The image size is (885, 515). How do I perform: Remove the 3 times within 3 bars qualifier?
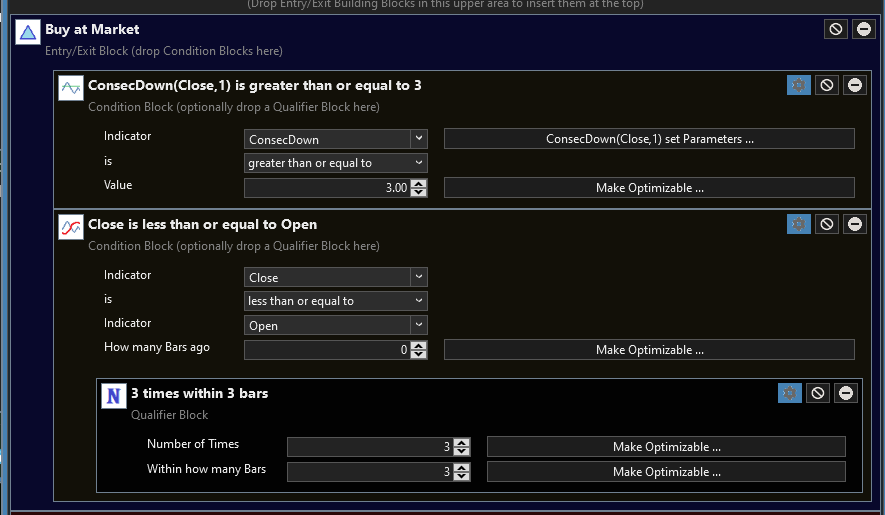pyautogui.click(x=846, y=393)
